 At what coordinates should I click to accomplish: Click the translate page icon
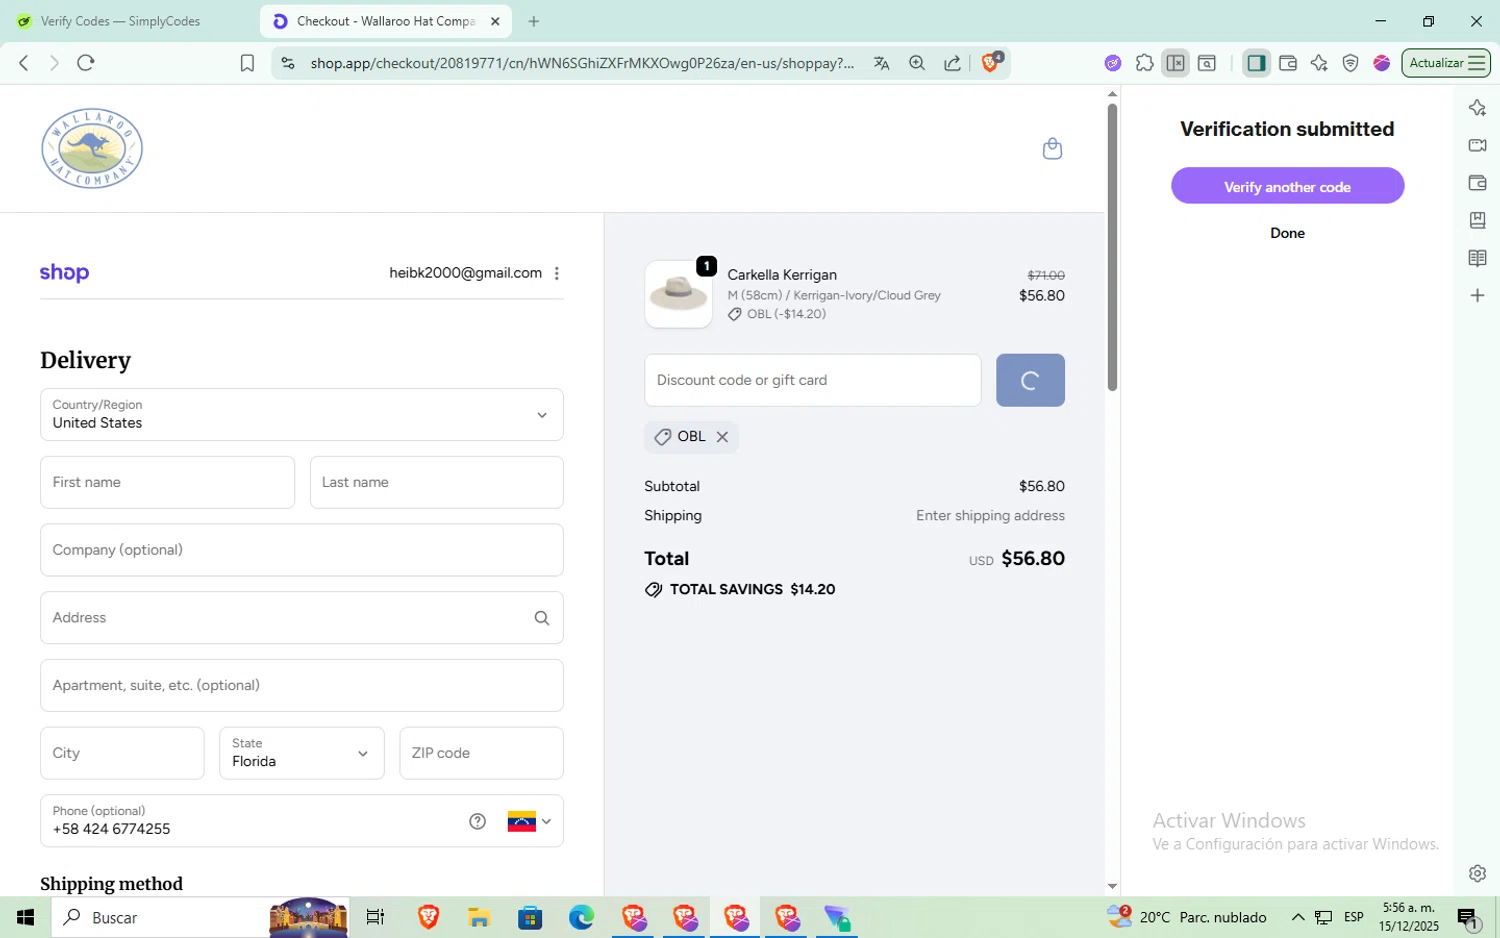coord(881,63)
